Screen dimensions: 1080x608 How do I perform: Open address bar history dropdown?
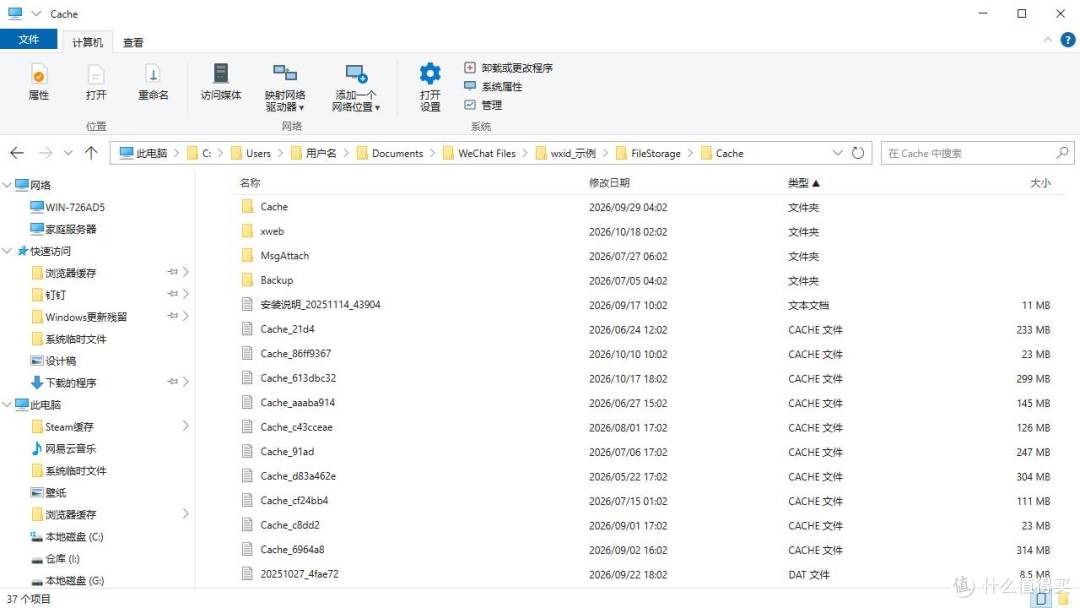click(x=838, y=153)
